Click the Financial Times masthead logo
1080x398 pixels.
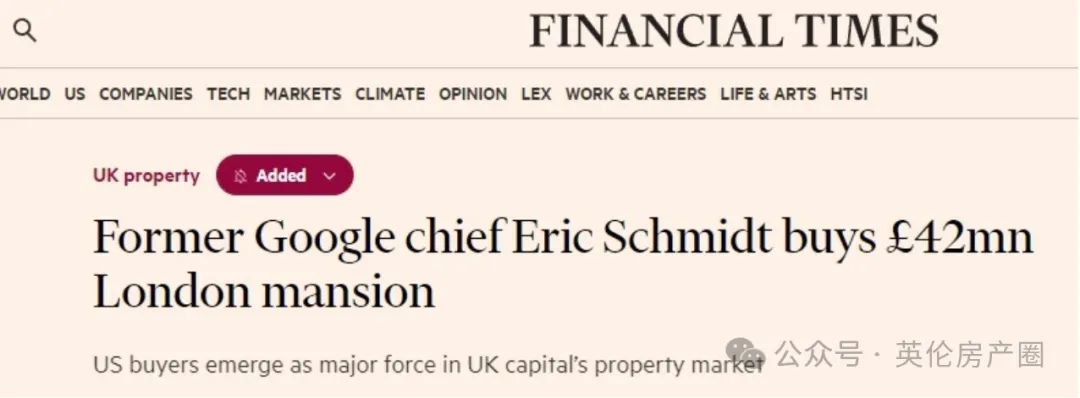[x=734, y=32]
